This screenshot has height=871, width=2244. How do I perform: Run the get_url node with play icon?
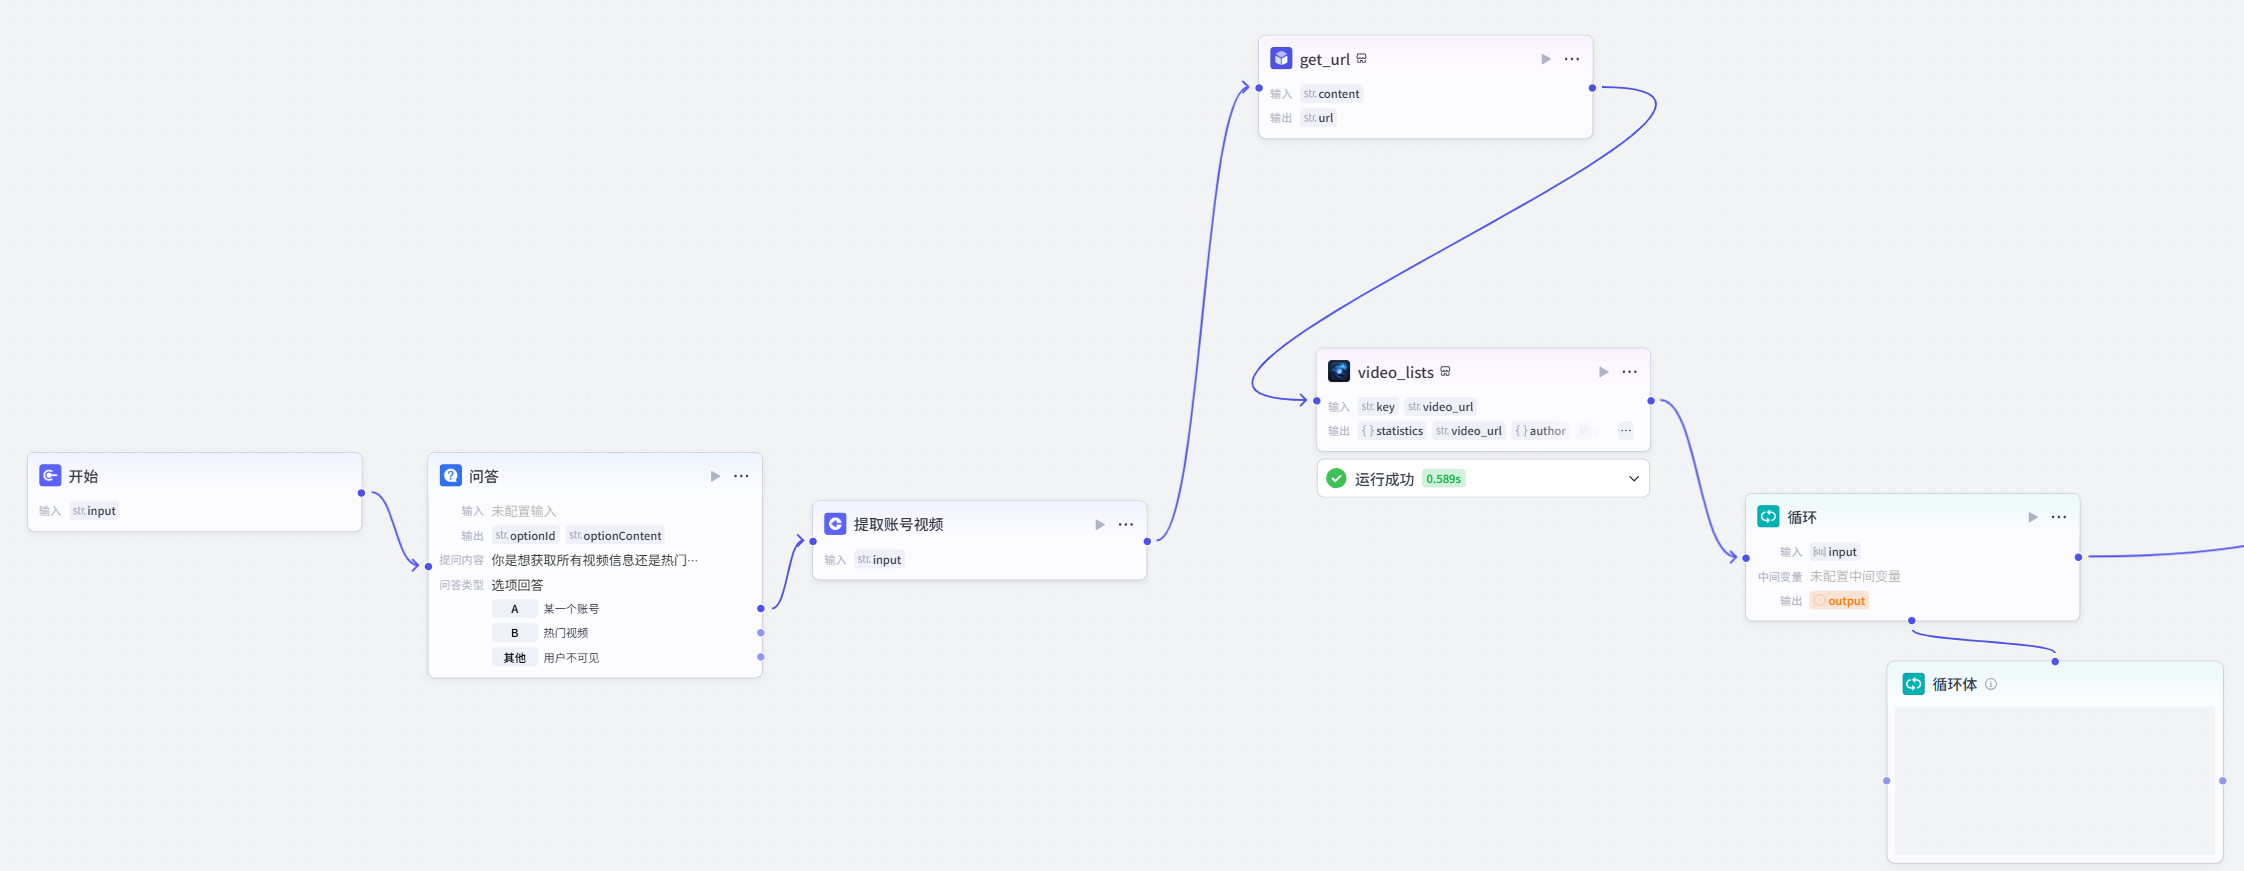[1545, 59]
